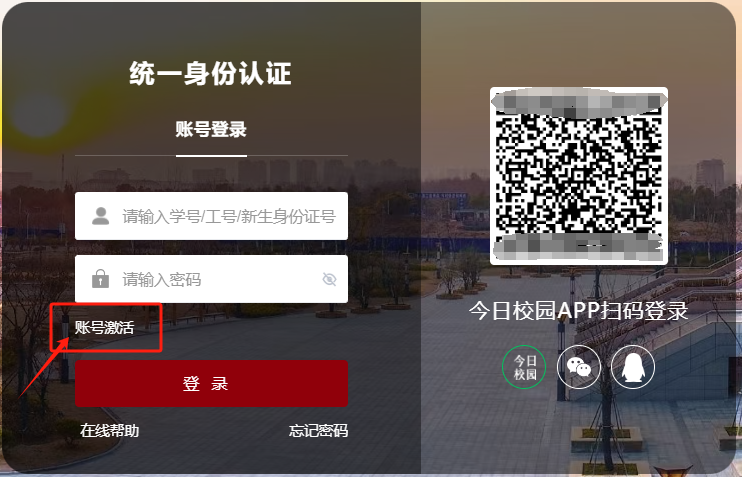This screenshot has height=477, width=742.
Task: Follow the 忘记密码 link
Action: pyautogui.click(x=318, y=431)
